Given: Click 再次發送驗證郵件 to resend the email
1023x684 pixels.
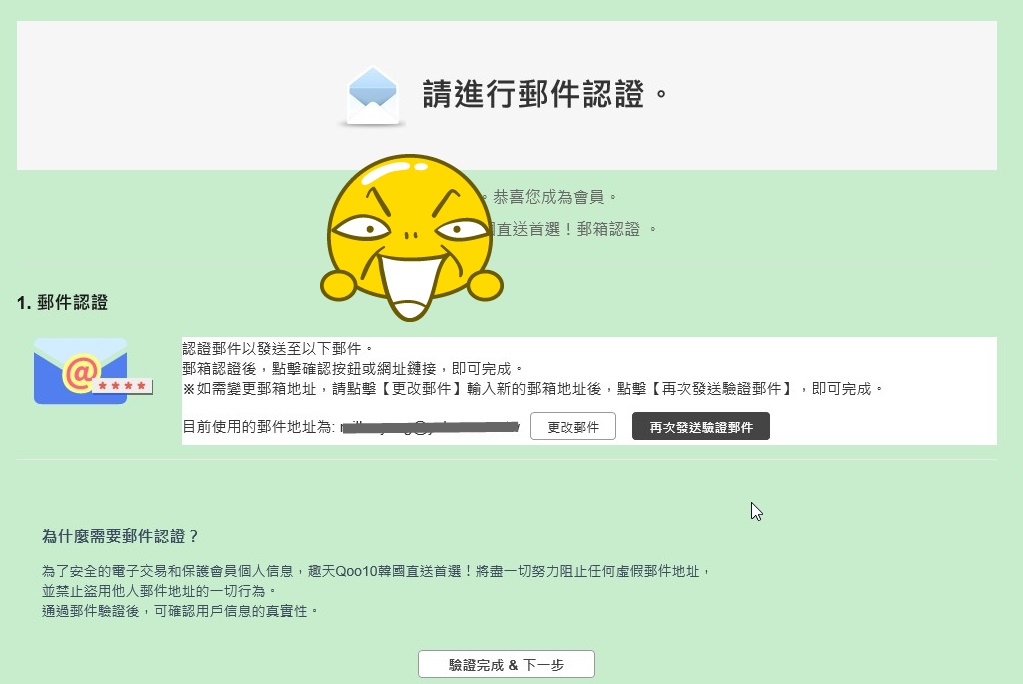Looking at the screenshot, I should 701,426.
